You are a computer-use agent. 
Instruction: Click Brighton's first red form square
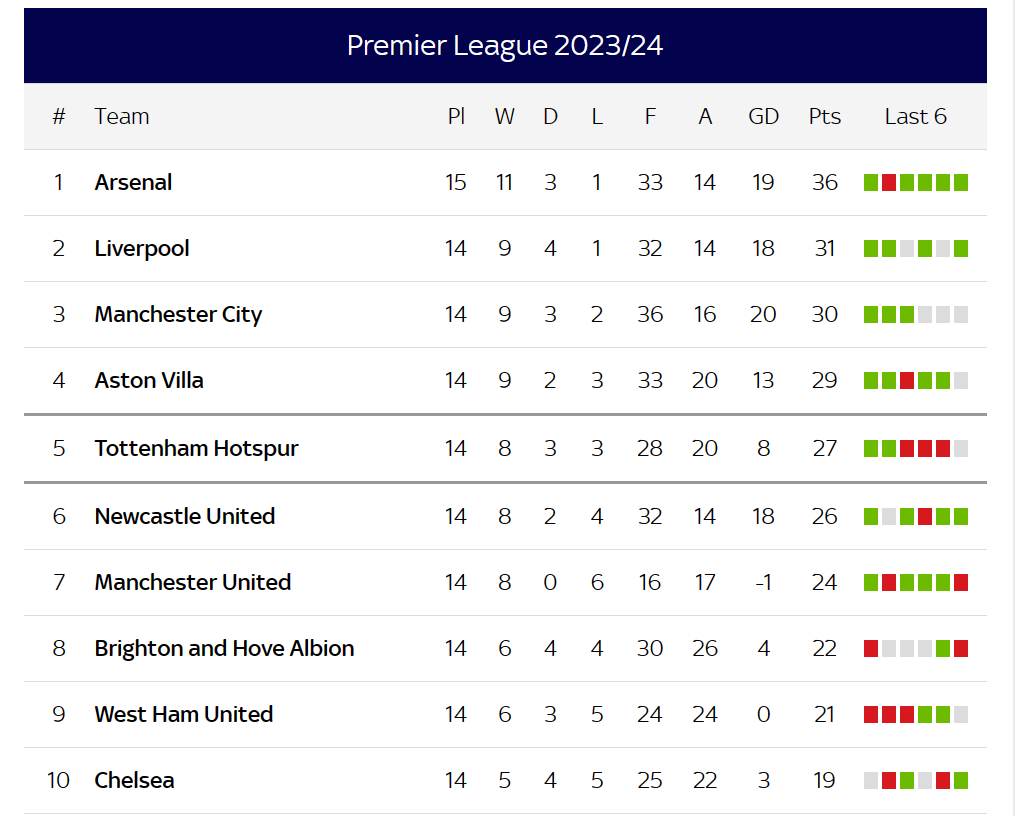pos(871,648)
